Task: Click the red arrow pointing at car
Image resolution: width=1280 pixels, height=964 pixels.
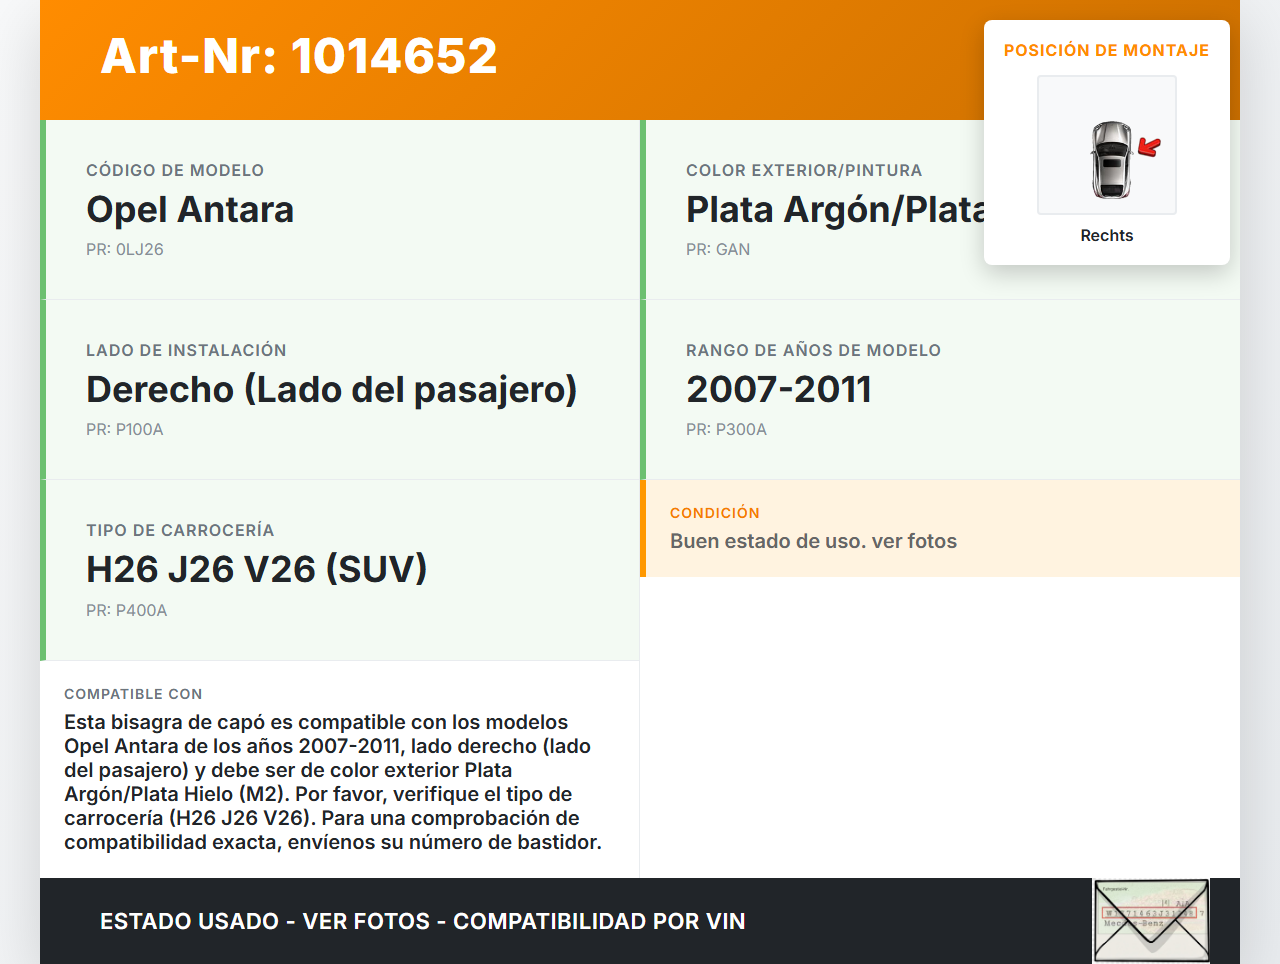Action: 1150,148
